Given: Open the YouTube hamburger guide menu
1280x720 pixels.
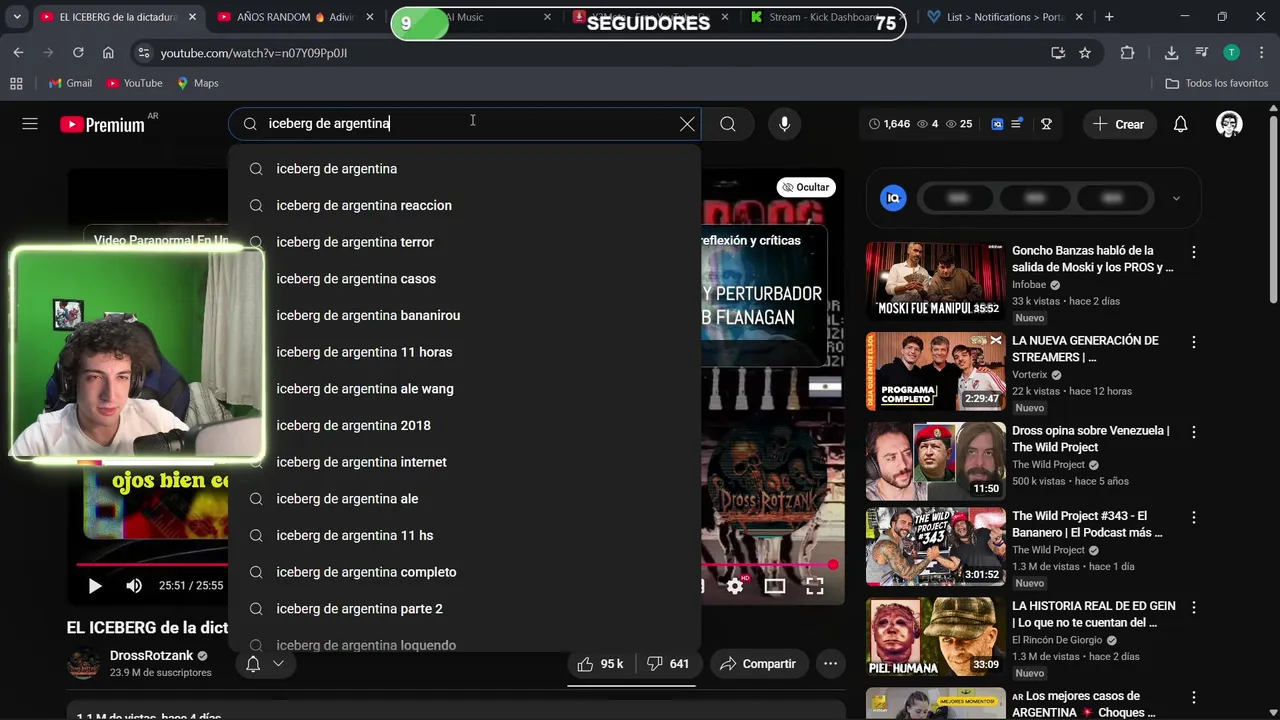Looking at the screenshot, I should point(30,124).
